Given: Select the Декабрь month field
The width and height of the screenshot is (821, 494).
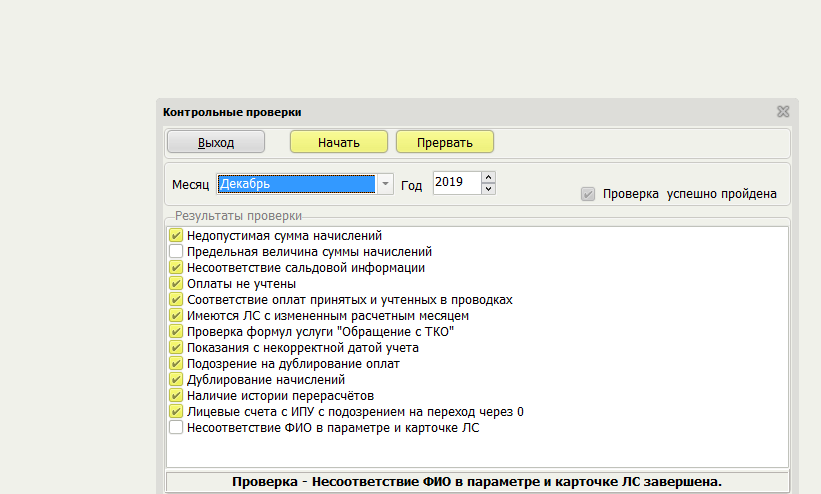Looking at the screenshot, I should tap(296, 184).
